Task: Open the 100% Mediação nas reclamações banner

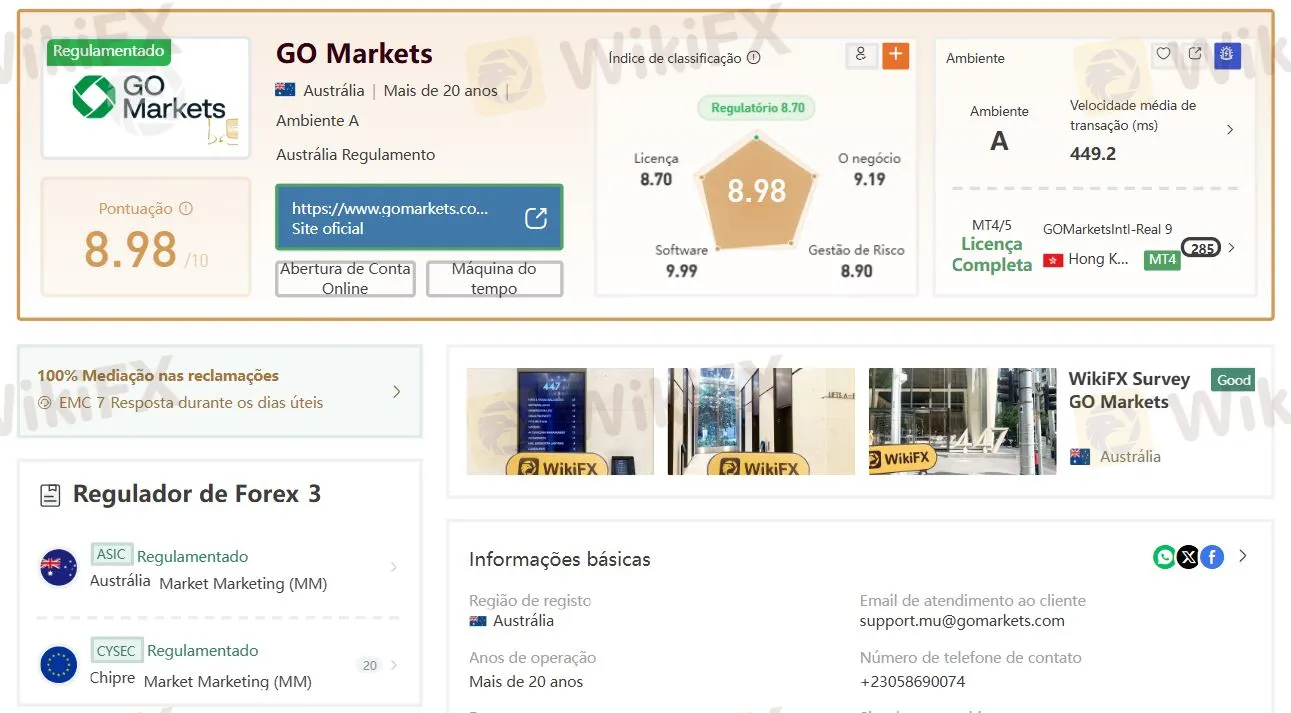Action: (220, 391)
